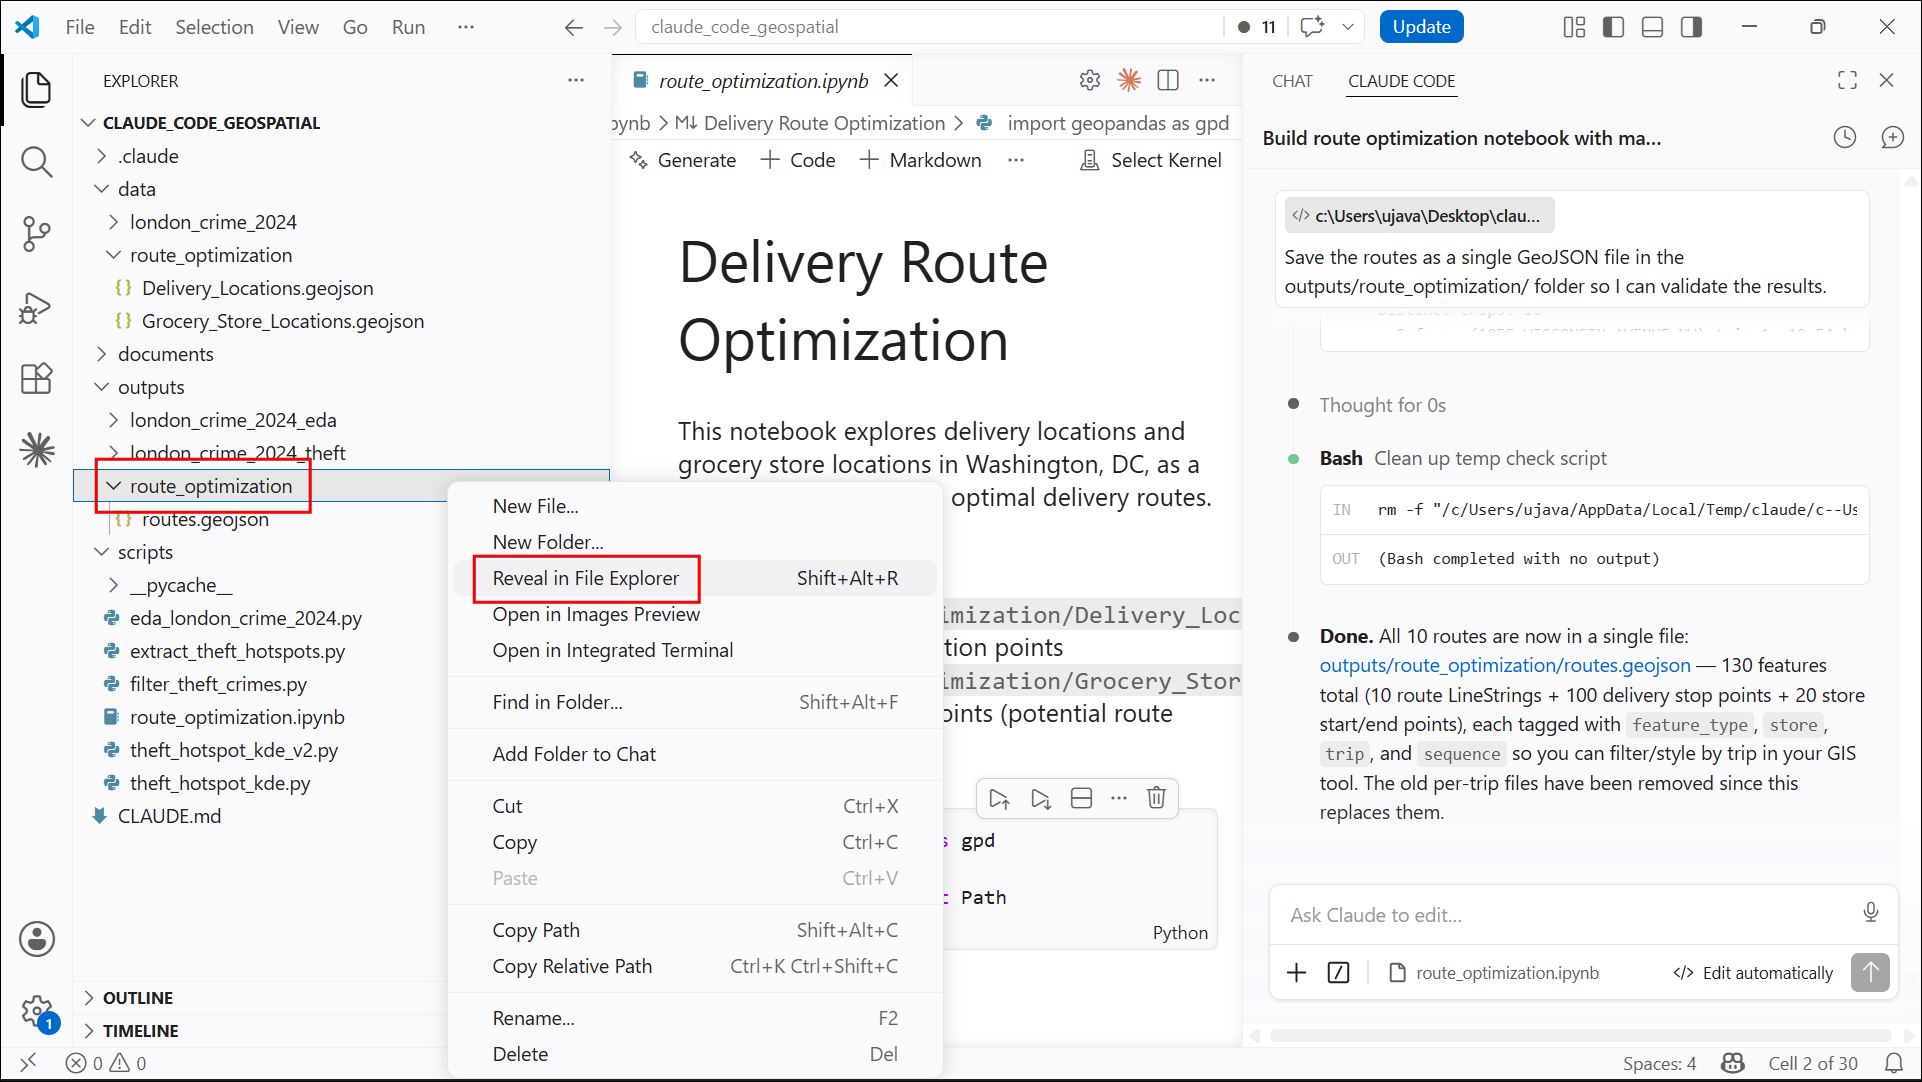Open the Run and Debug view
Screen dimensions: 1922x1082
click(x=37, y=307)
